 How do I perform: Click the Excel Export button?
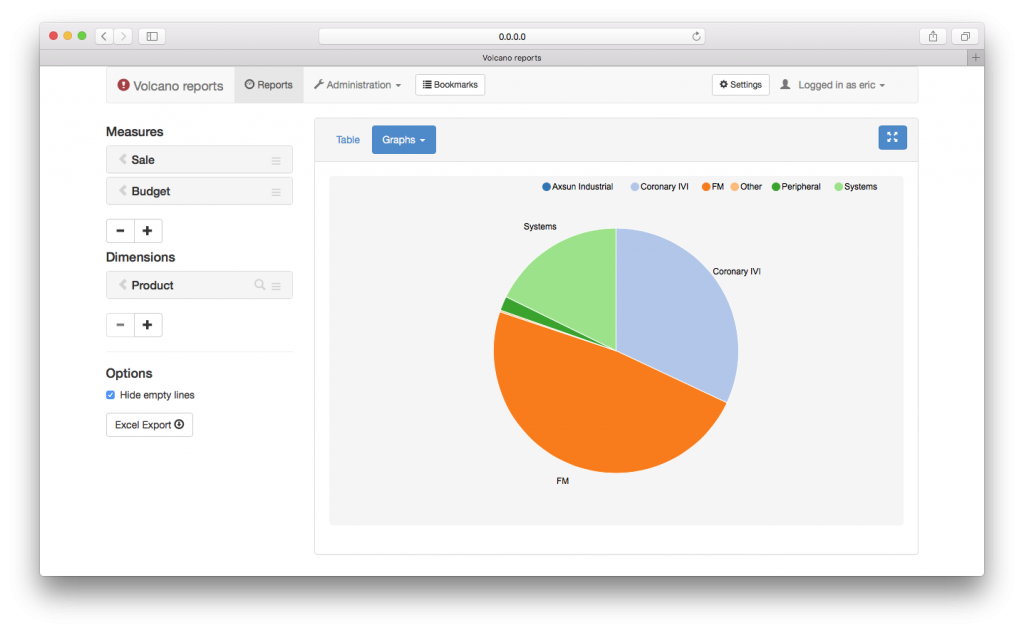click(x=150, y=425)
